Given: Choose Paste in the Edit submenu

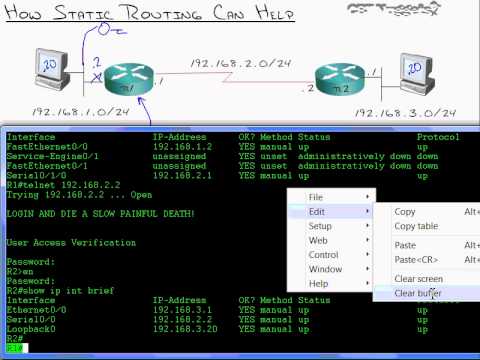Looking at the screenshot, I should (x=427, y=245).
